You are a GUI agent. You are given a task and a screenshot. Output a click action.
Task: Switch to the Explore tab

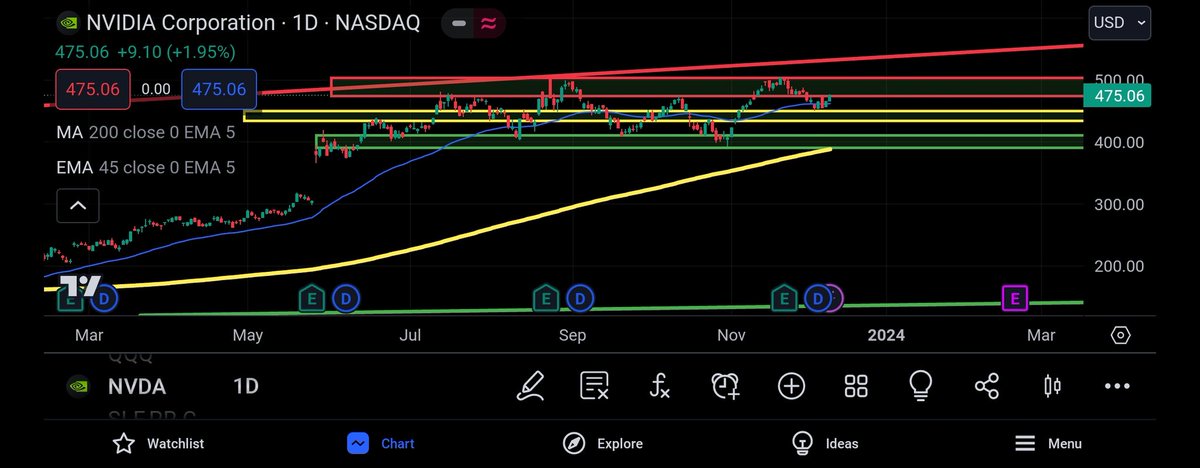pos(603,443)
